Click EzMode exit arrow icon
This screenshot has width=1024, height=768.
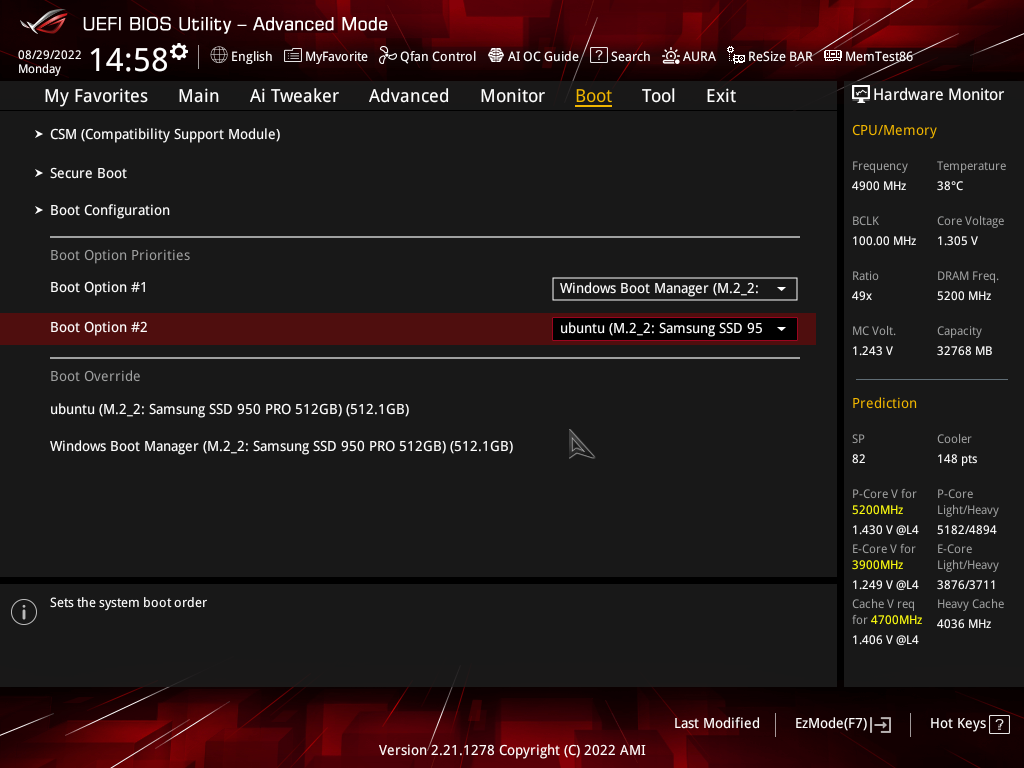pos(881,724)
